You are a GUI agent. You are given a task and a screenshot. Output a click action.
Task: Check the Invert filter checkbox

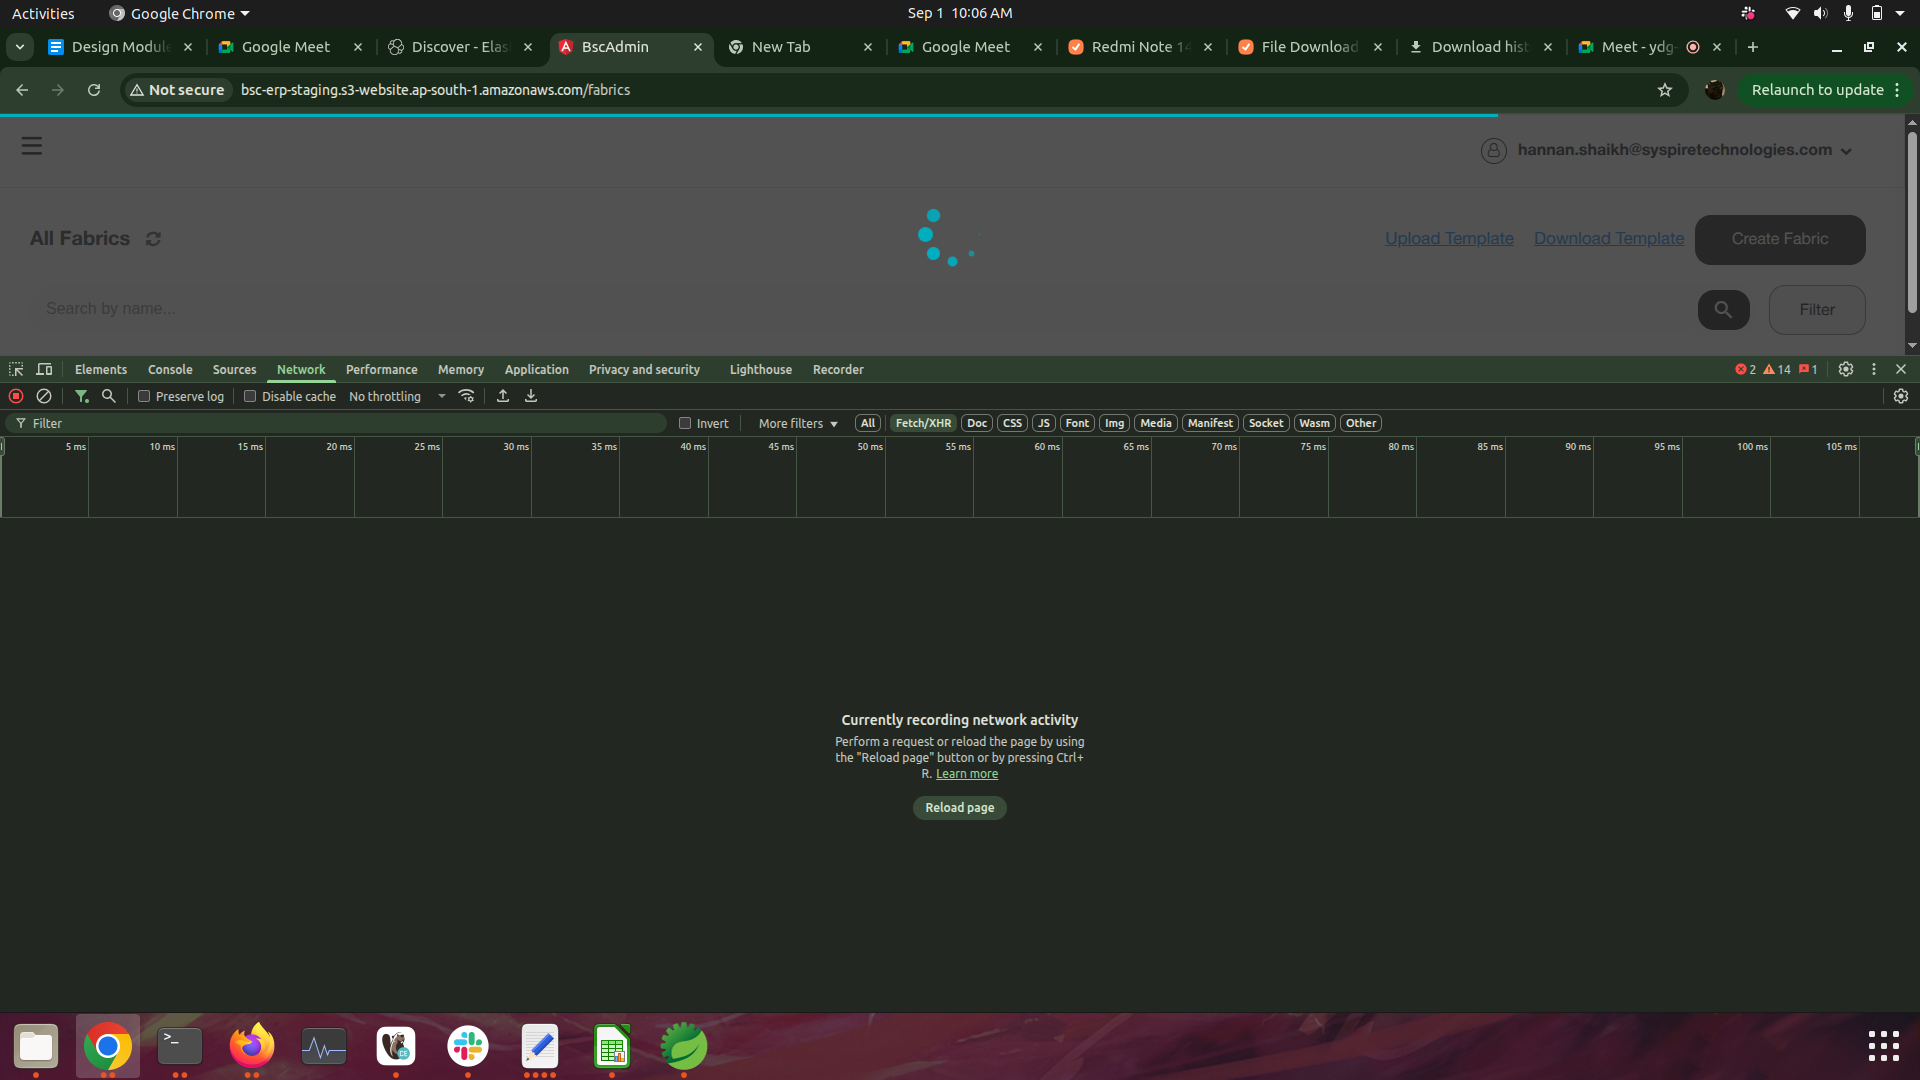tap(685, 423)
